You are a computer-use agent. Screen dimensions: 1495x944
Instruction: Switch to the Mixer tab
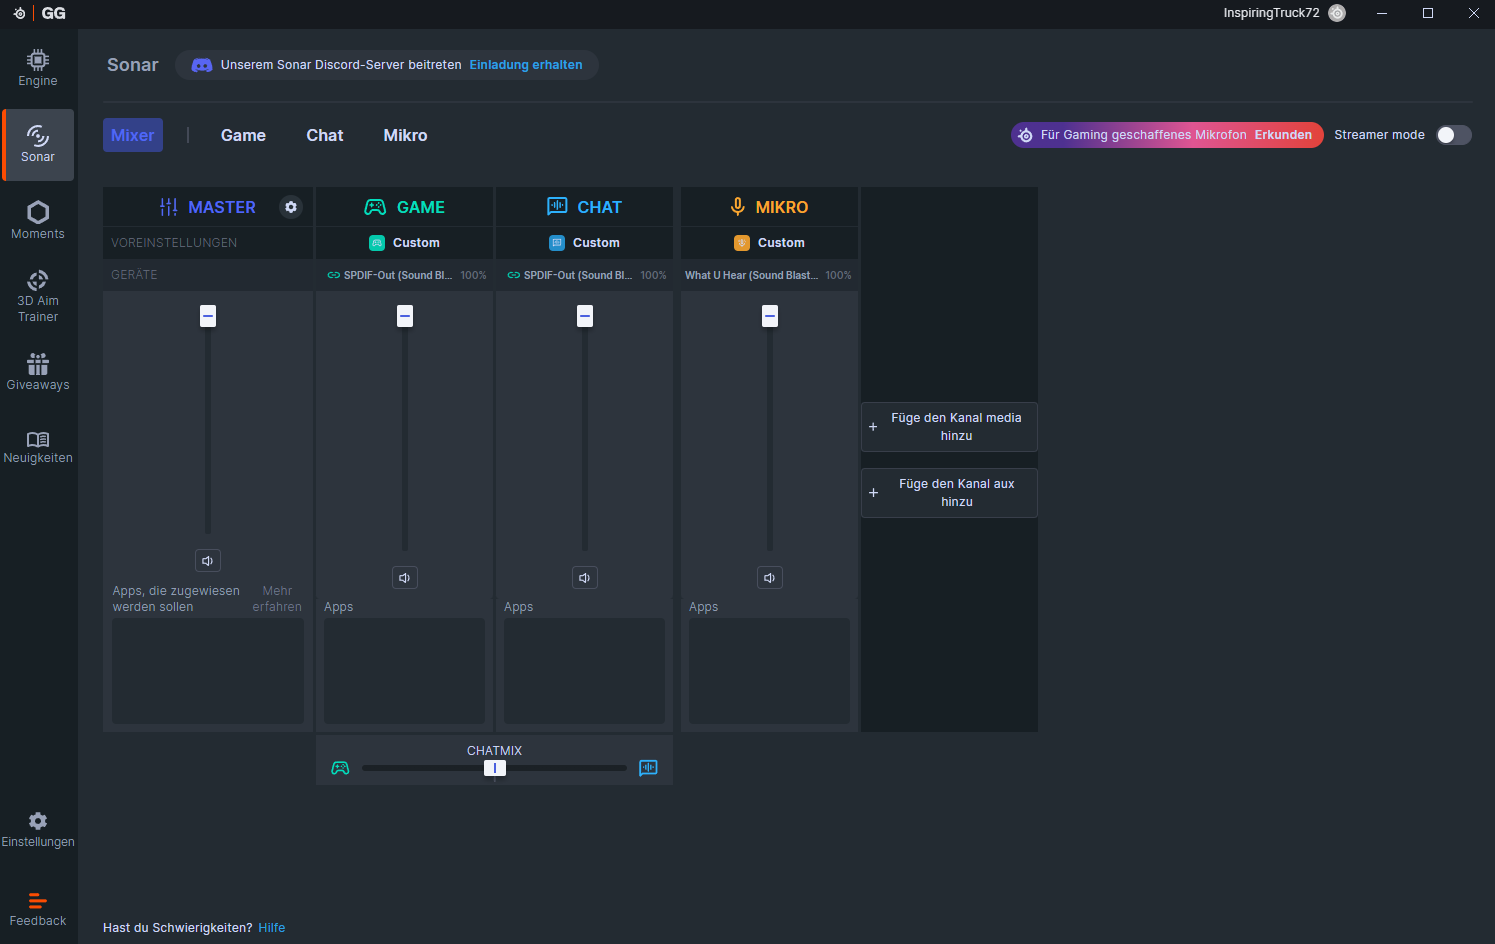click(133, 135)
